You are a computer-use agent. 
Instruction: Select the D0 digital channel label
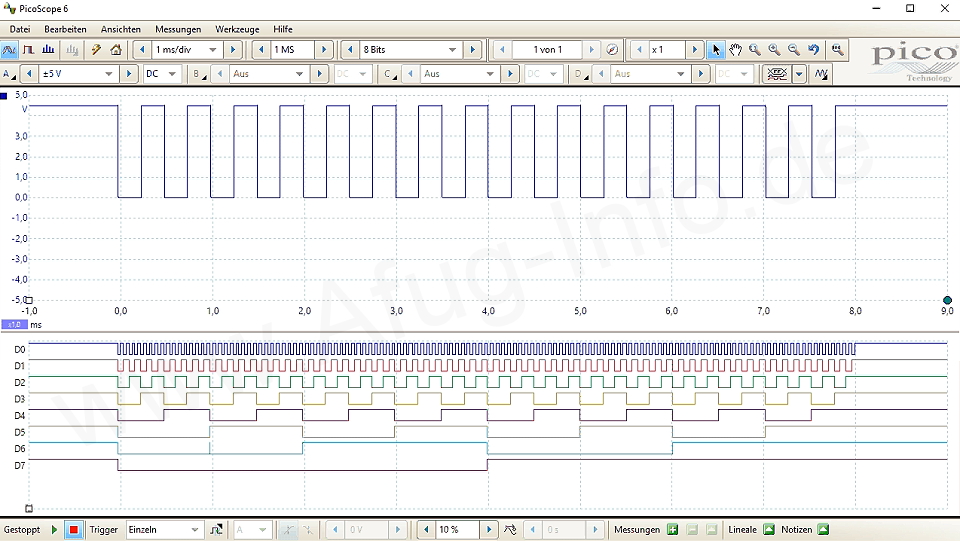click(20, 349)
